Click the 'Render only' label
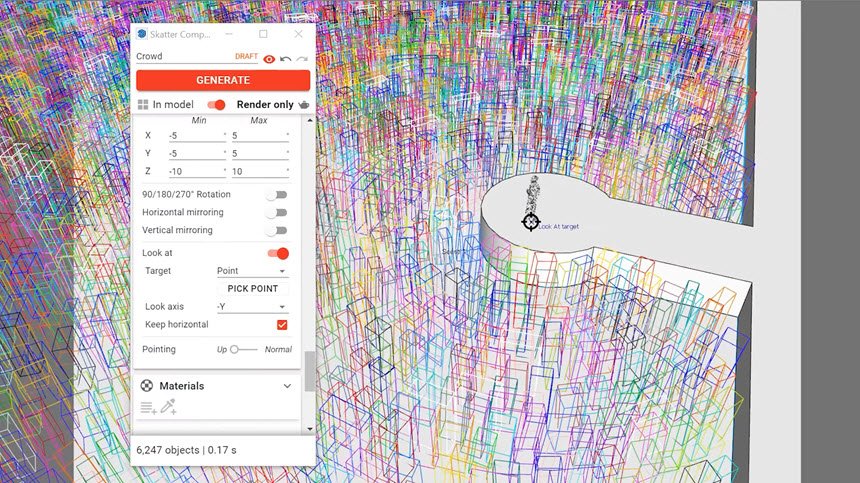This screenshot has width=860, height=483. point(265,105)
